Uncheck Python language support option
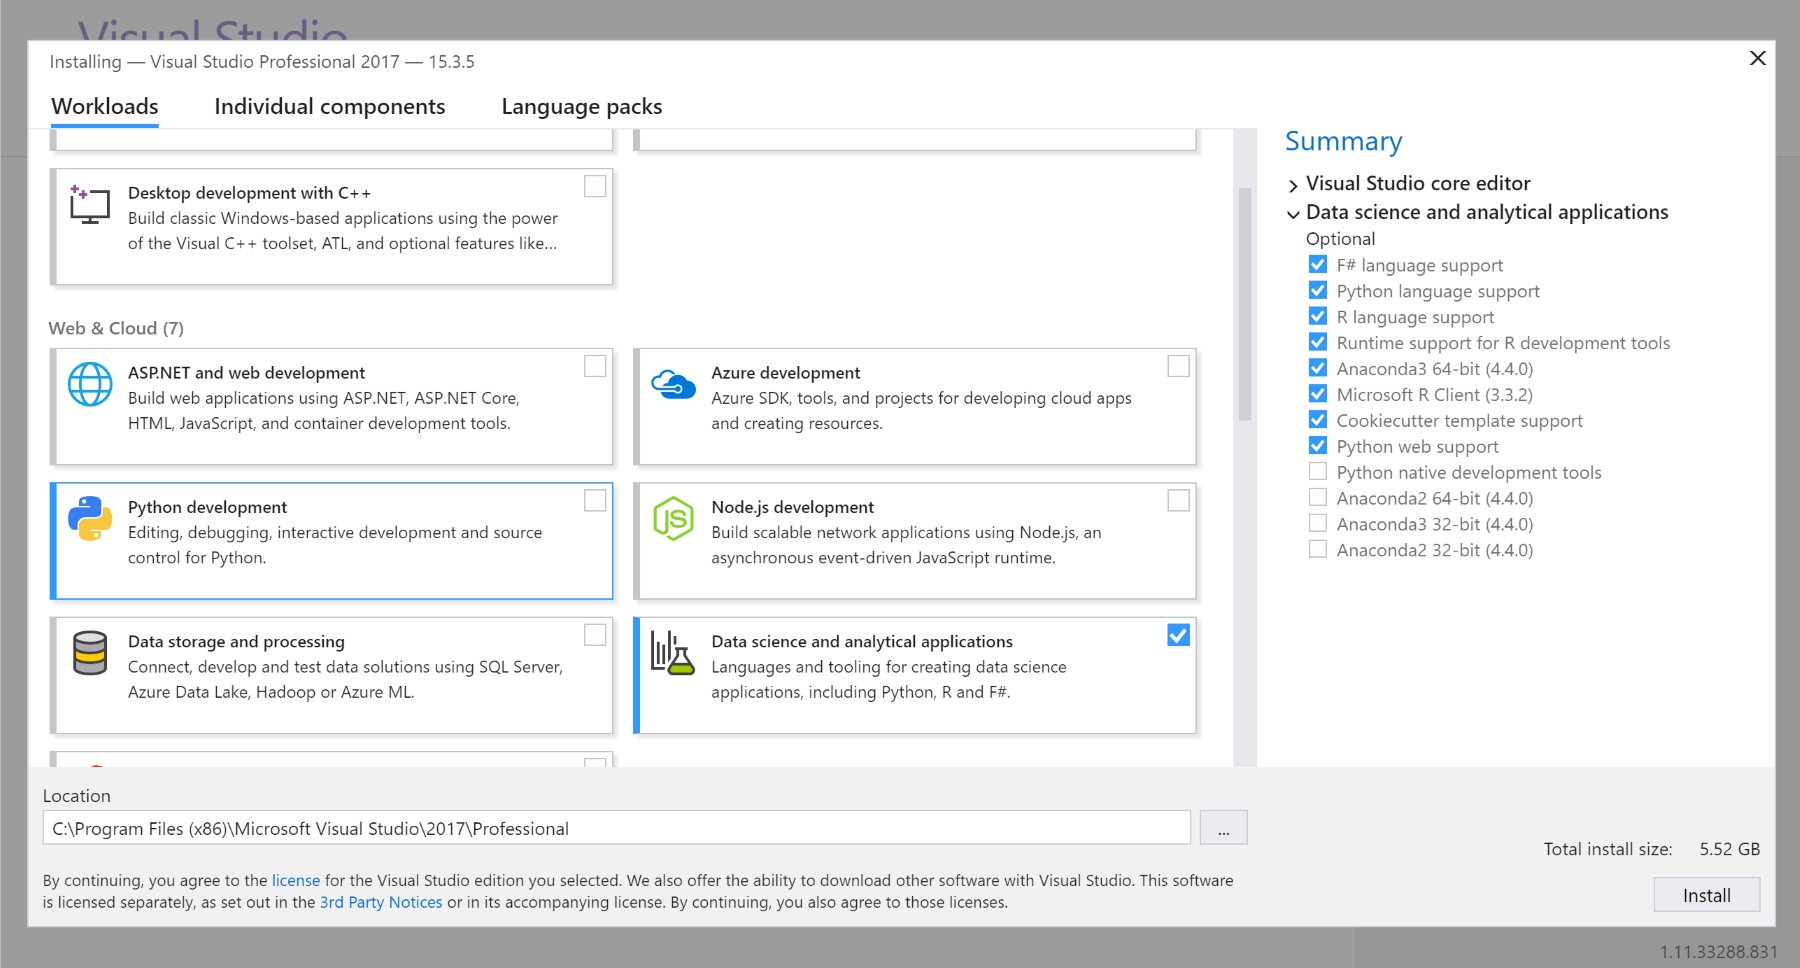Screen dimensions: 1800x968 tap(1318, 290)
